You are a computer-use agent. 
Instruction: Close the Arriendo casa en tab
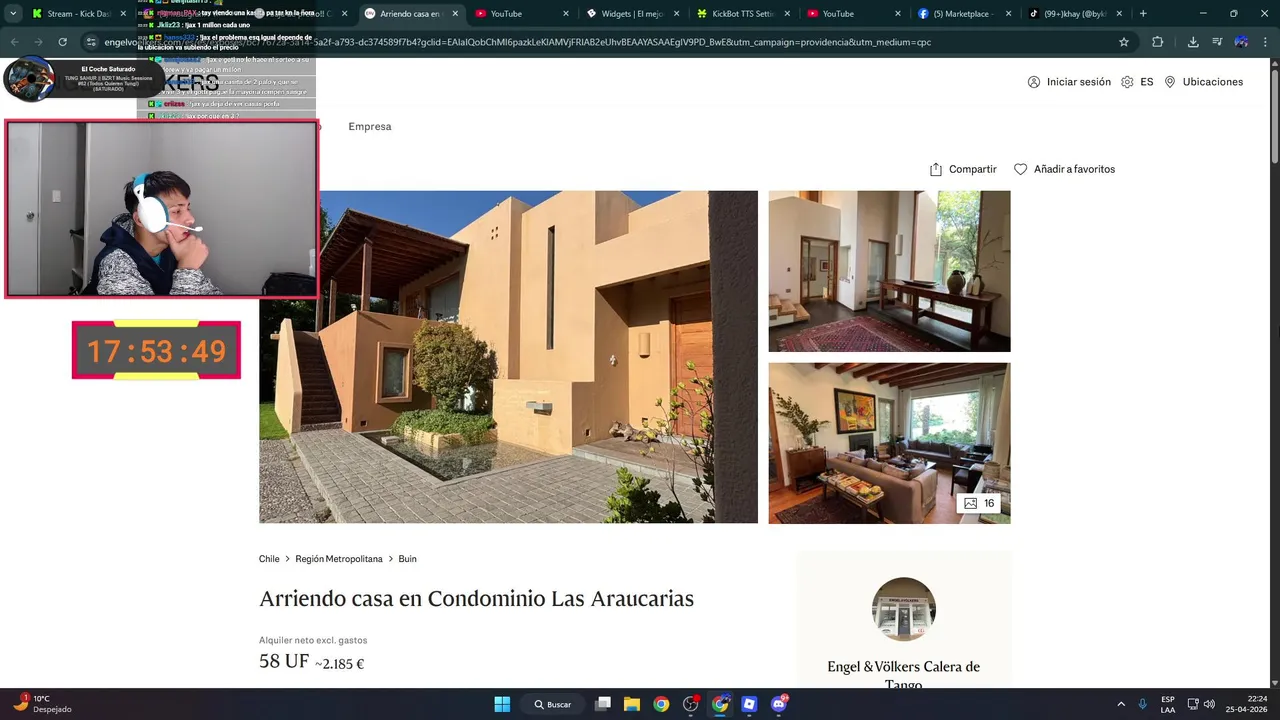453,14
